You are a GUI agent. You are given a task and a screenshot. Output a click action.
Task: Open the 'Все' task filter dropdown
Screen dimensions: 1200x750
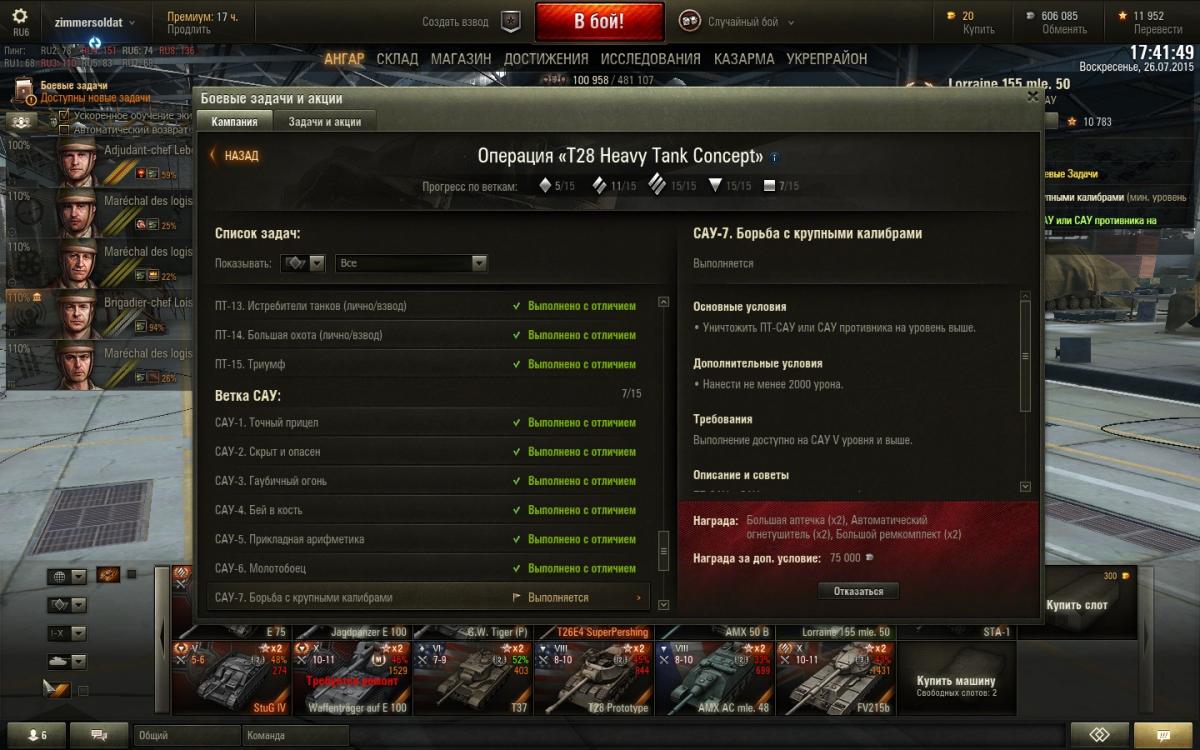[411, 263]
